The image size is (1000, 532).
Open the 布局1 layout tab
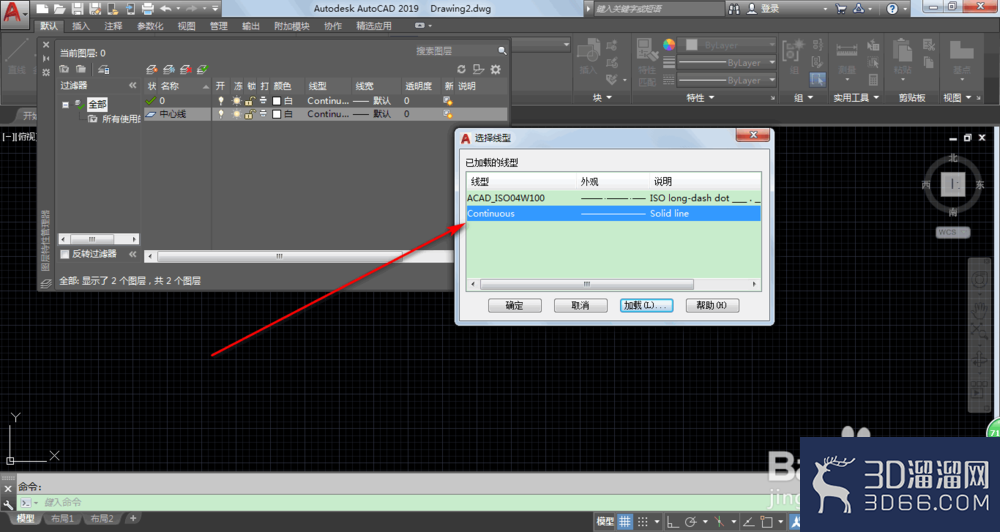pos(62,519)
